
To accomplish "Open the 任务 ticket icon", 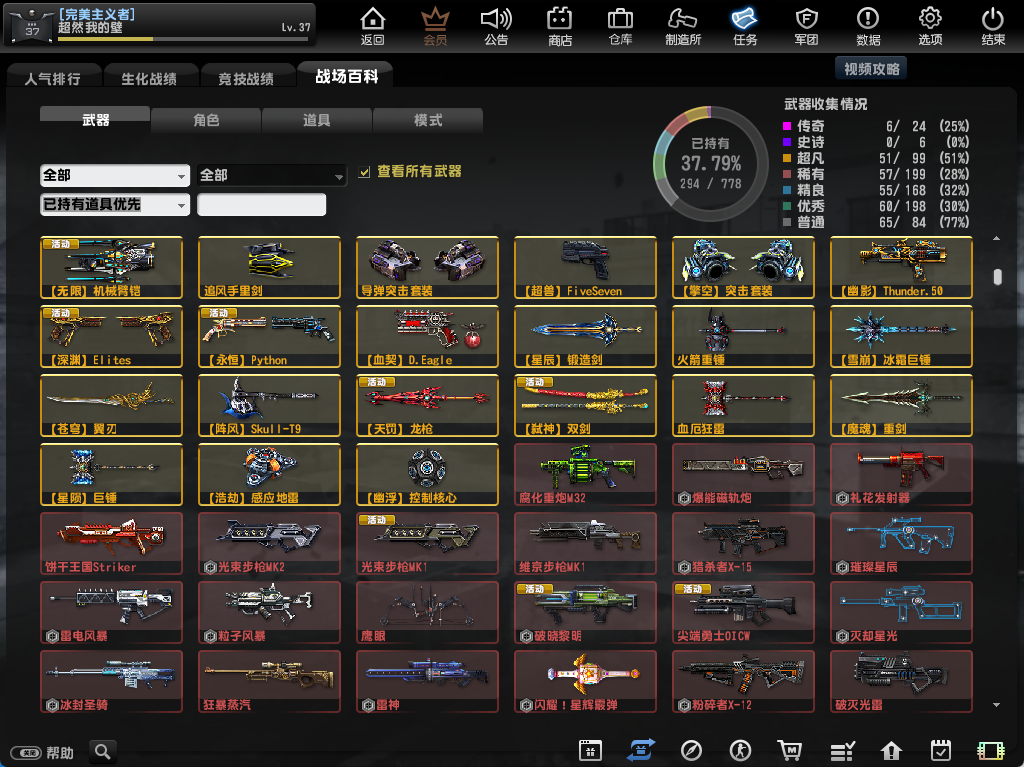I will (744, 20).
